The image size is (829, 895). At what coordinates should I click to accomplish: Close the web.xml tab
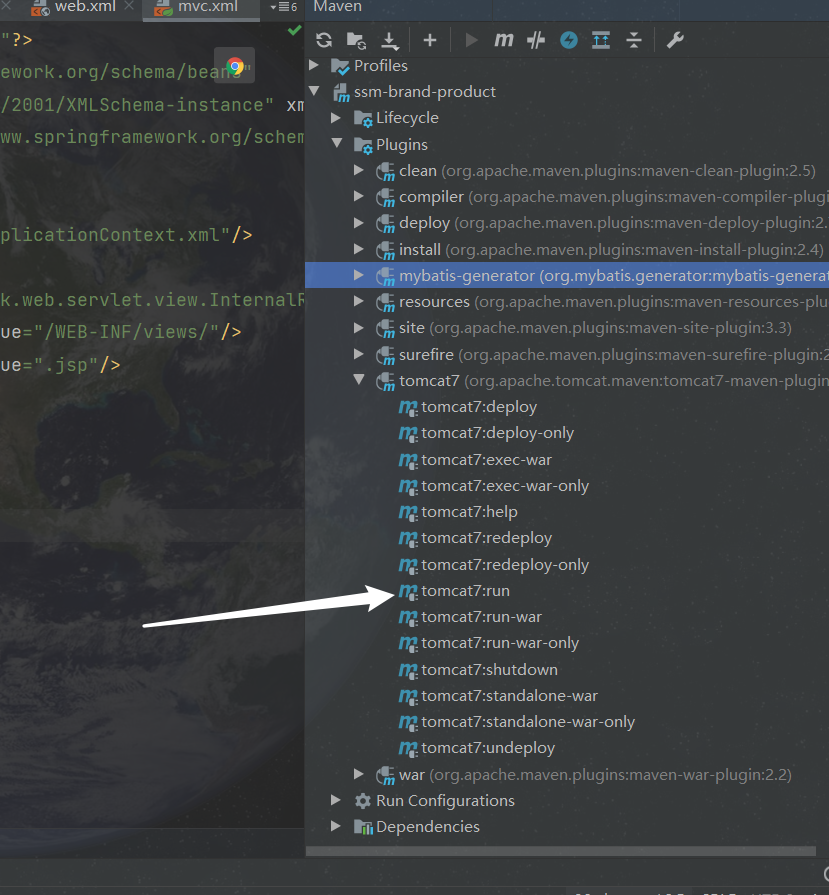coord(130,6)
